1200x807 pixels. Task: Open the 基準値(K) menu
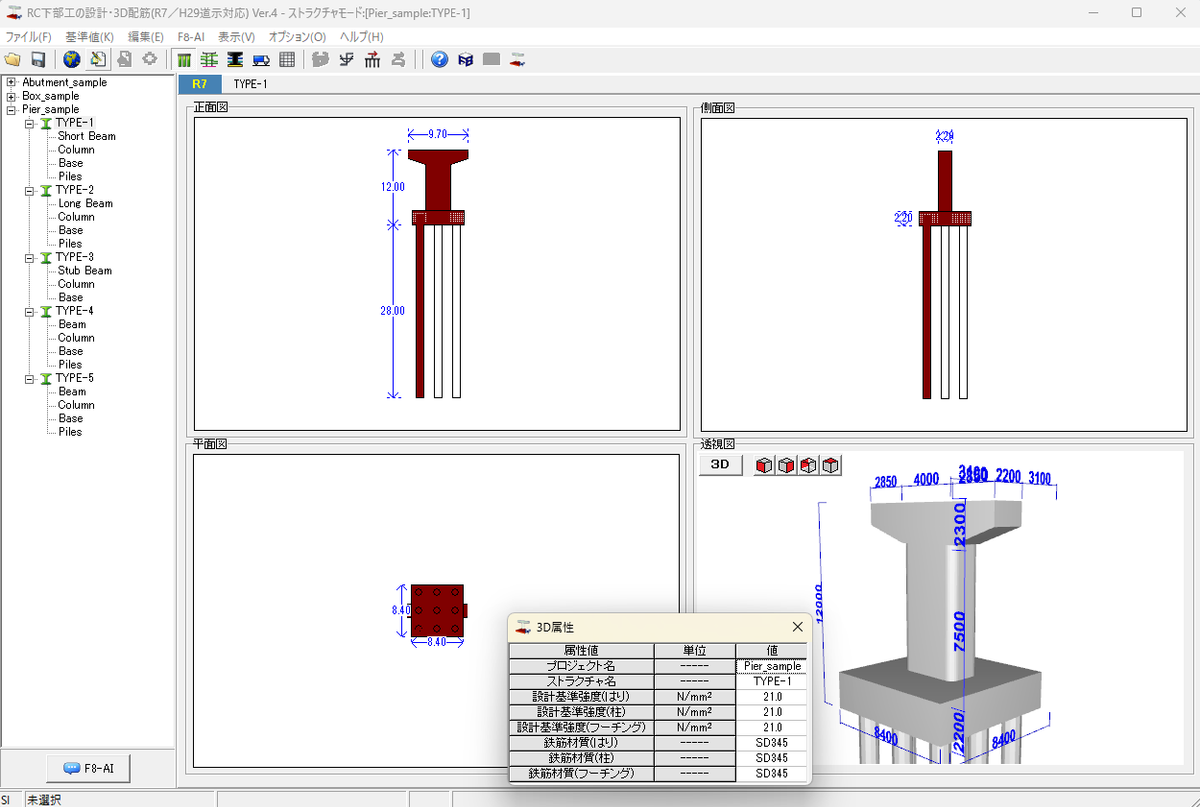pyautogui.click(x=89, y=37)
